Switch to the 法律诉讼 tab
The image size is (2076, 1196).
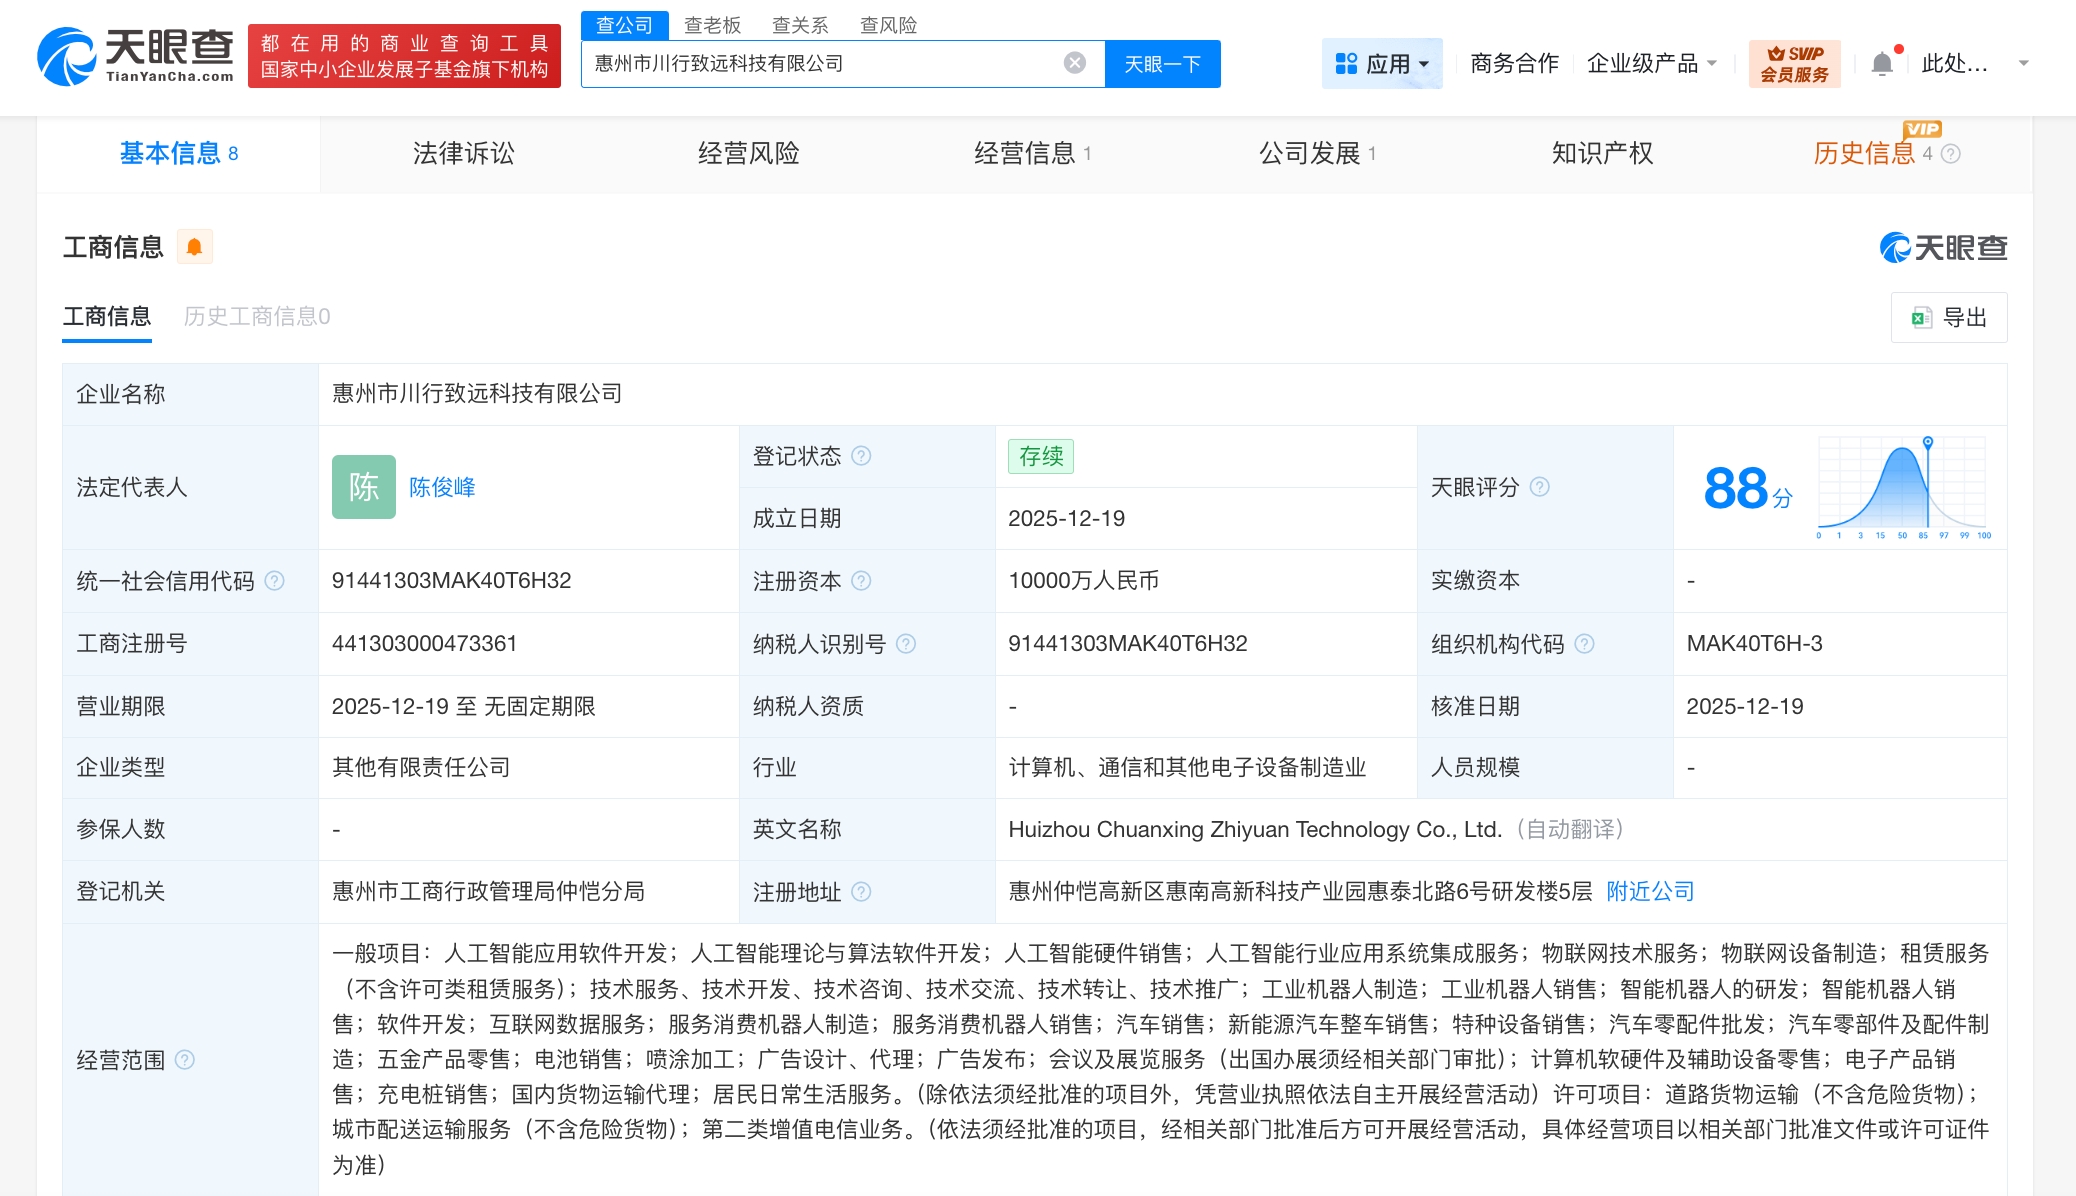pos(463,153)
